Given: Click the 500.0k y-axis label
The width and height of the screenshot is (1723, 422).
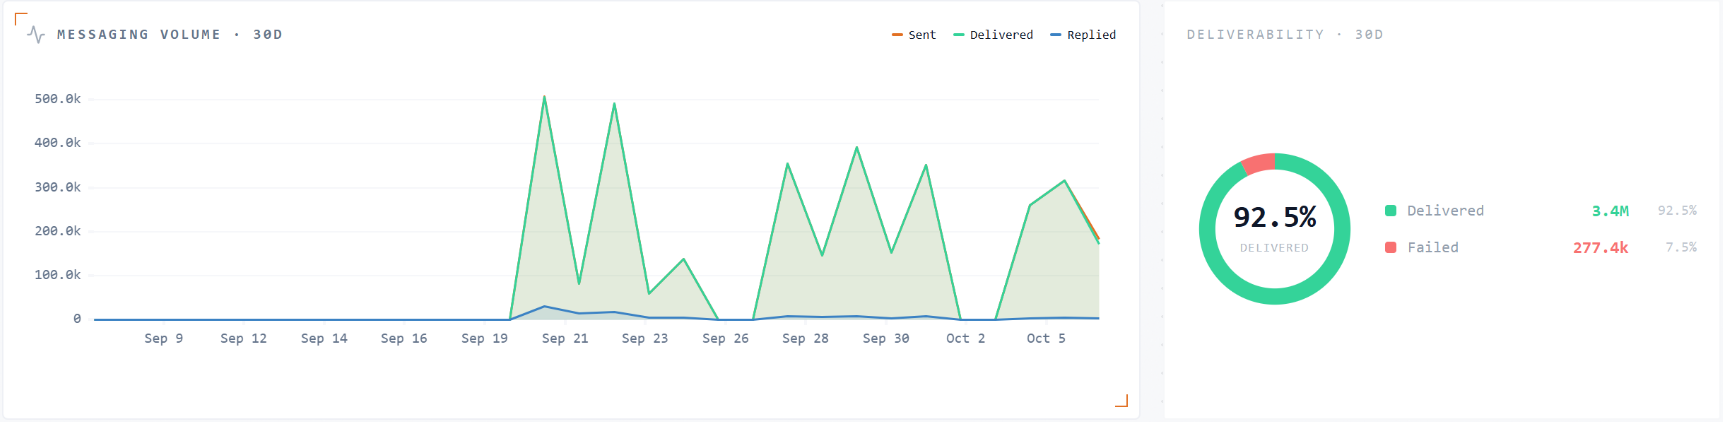Looking at the screenshot, I should (x=58, y=99).
